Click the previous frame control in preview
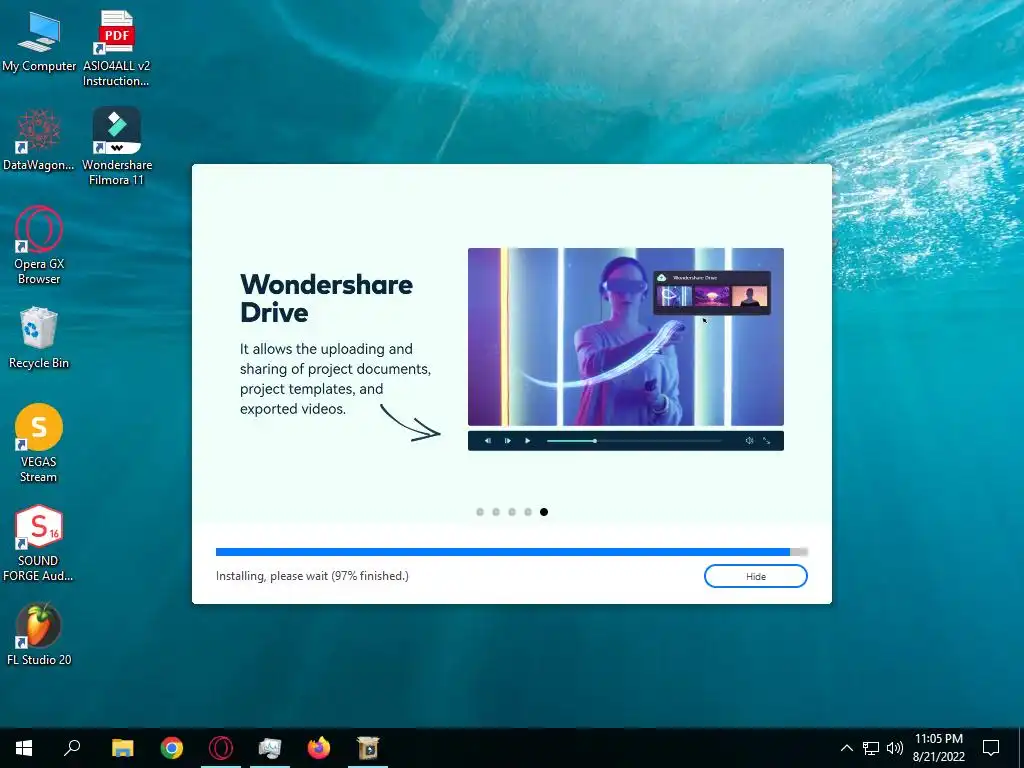Viewport: 1024px width, 768px height. [488, 441]
